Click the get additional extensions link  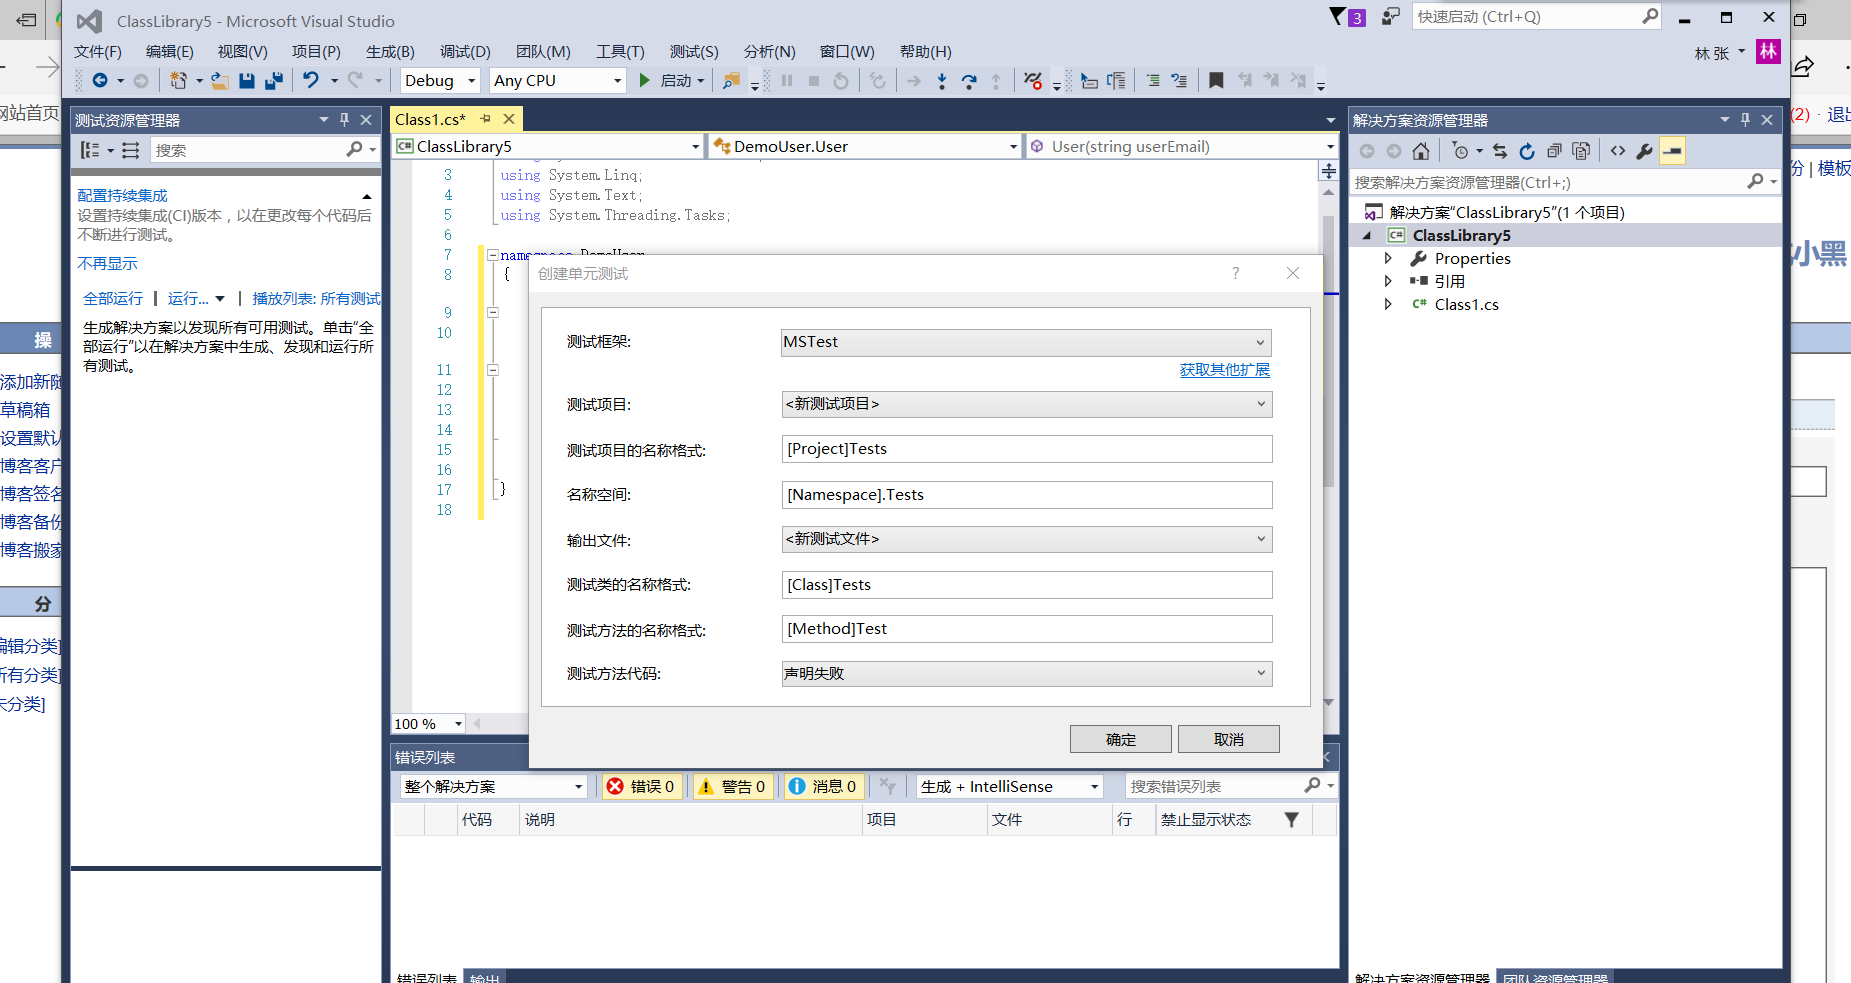coord(1224,370)
